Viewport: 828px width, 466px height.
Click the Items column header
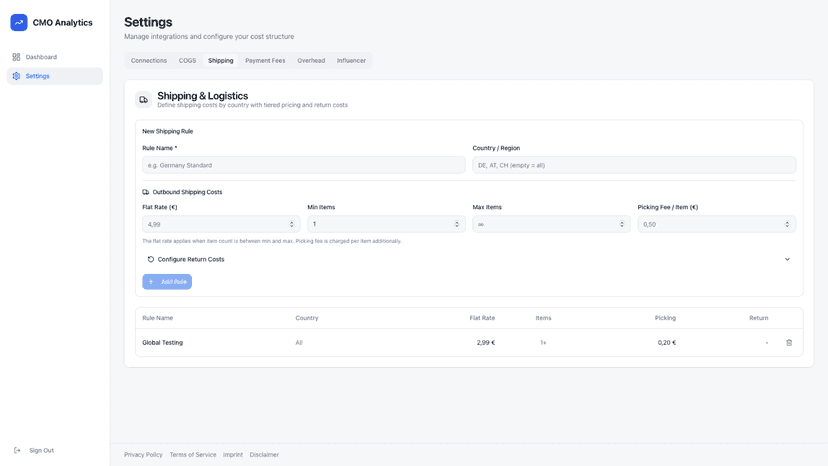(x=543, y=318)
